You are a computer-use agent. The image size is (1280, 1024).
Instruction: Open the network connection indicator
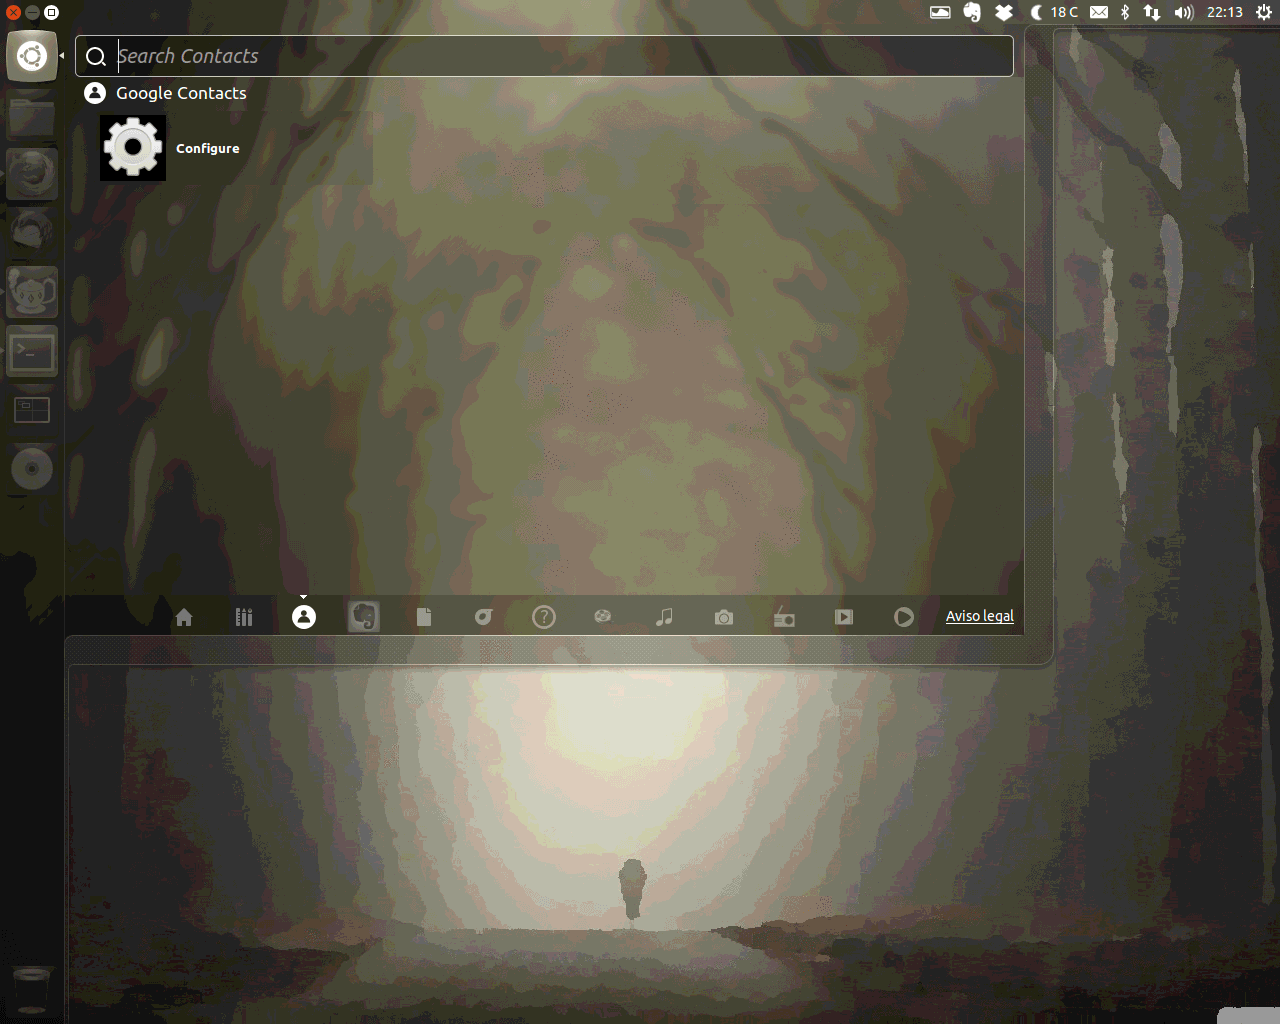point(1152,12)
